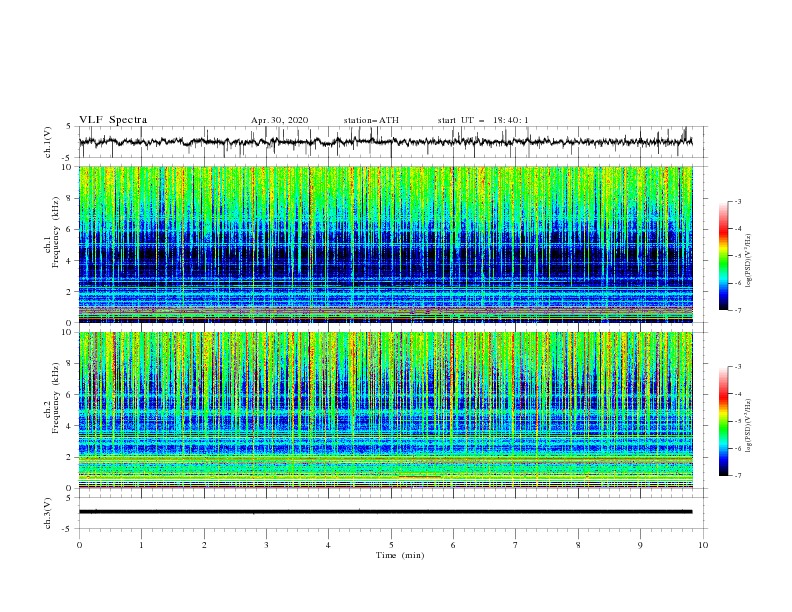Click the time axis tick label "7"

[x=516, y=545]
